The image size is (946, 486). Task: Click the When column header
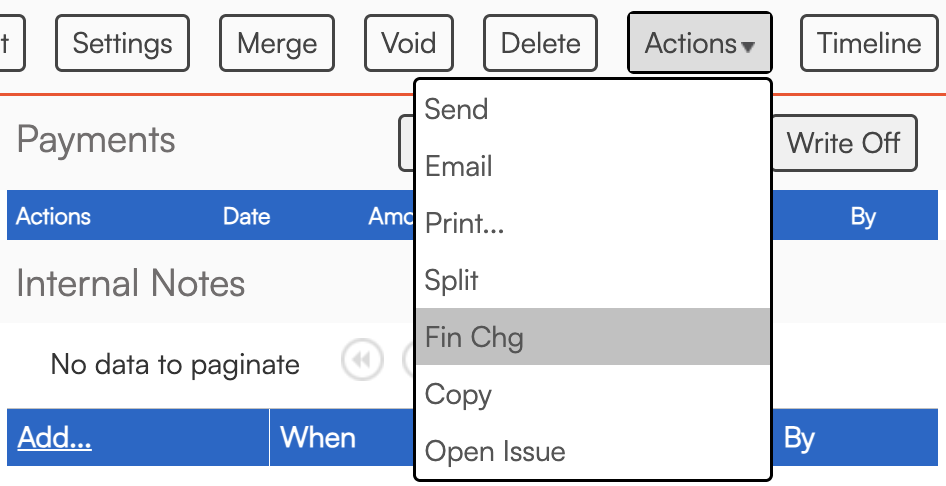pyautogui.click(x=318, y=438)
